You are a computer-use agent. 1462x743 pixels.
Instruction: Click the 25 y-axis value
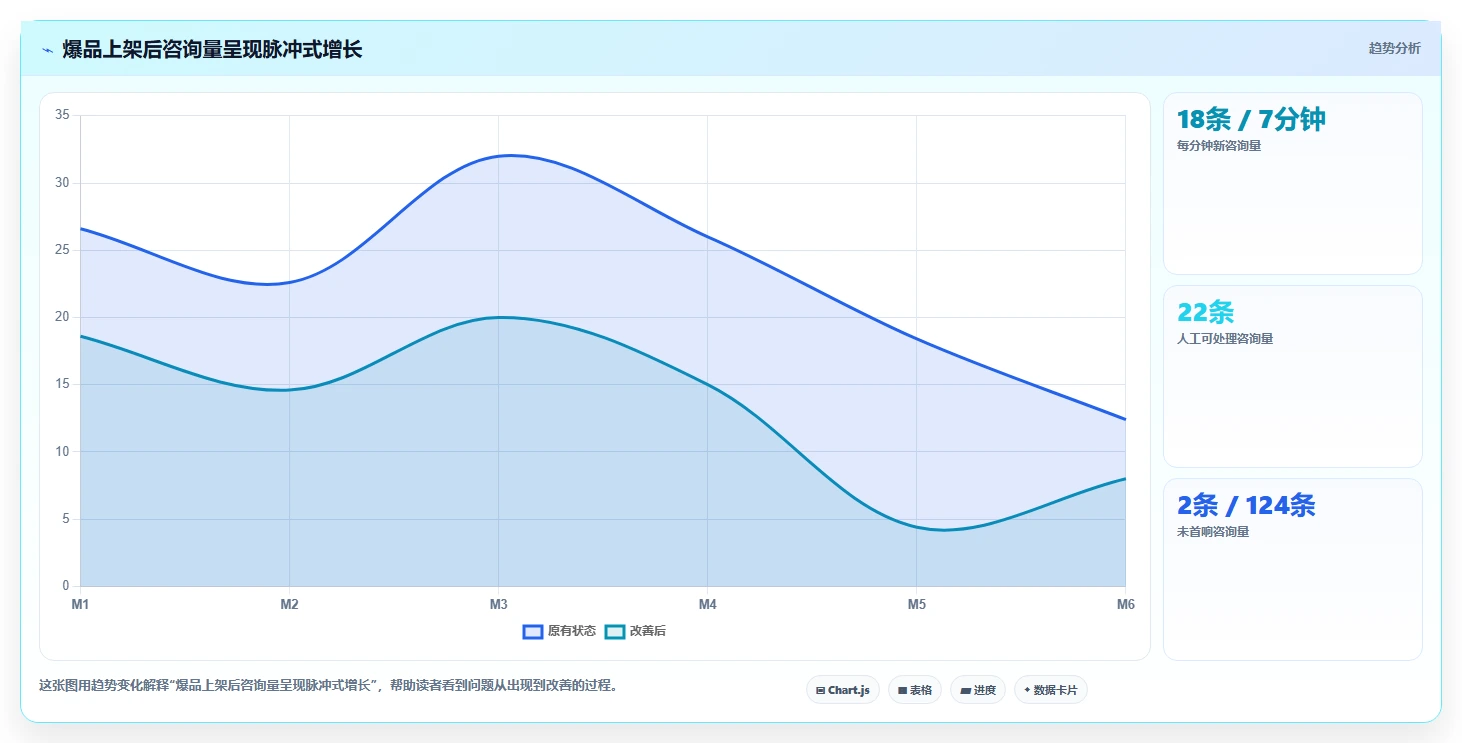62,249
